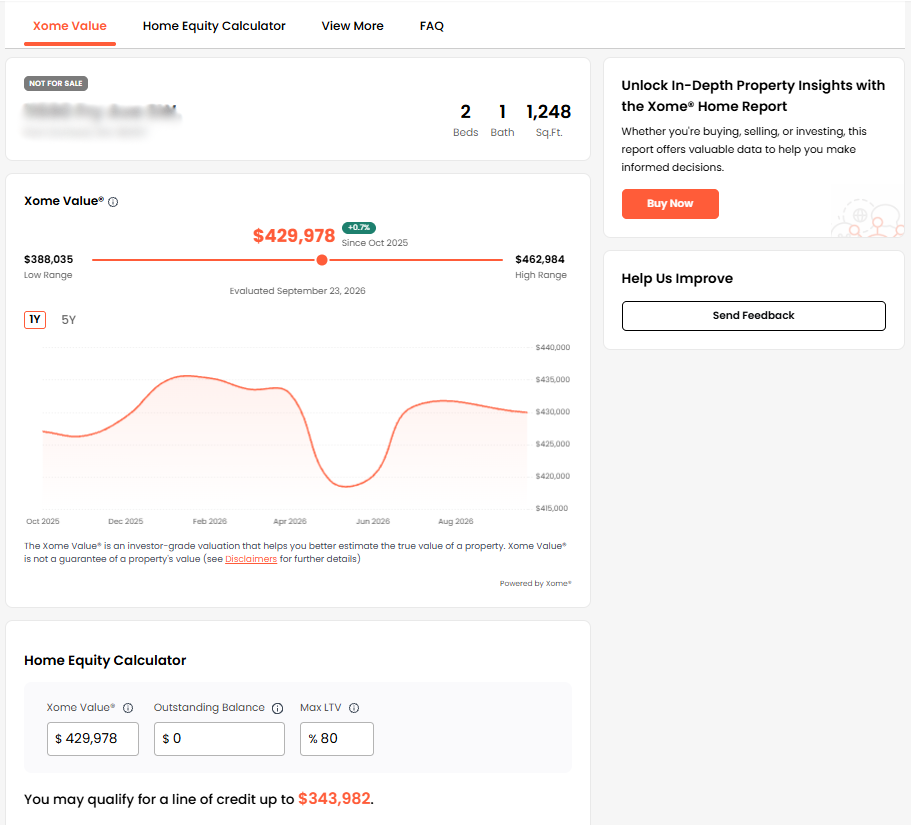The height and width of the screenshot is (825, 911).
Task: Click the Outstanding Balance input field
Action: pos(220,739)
